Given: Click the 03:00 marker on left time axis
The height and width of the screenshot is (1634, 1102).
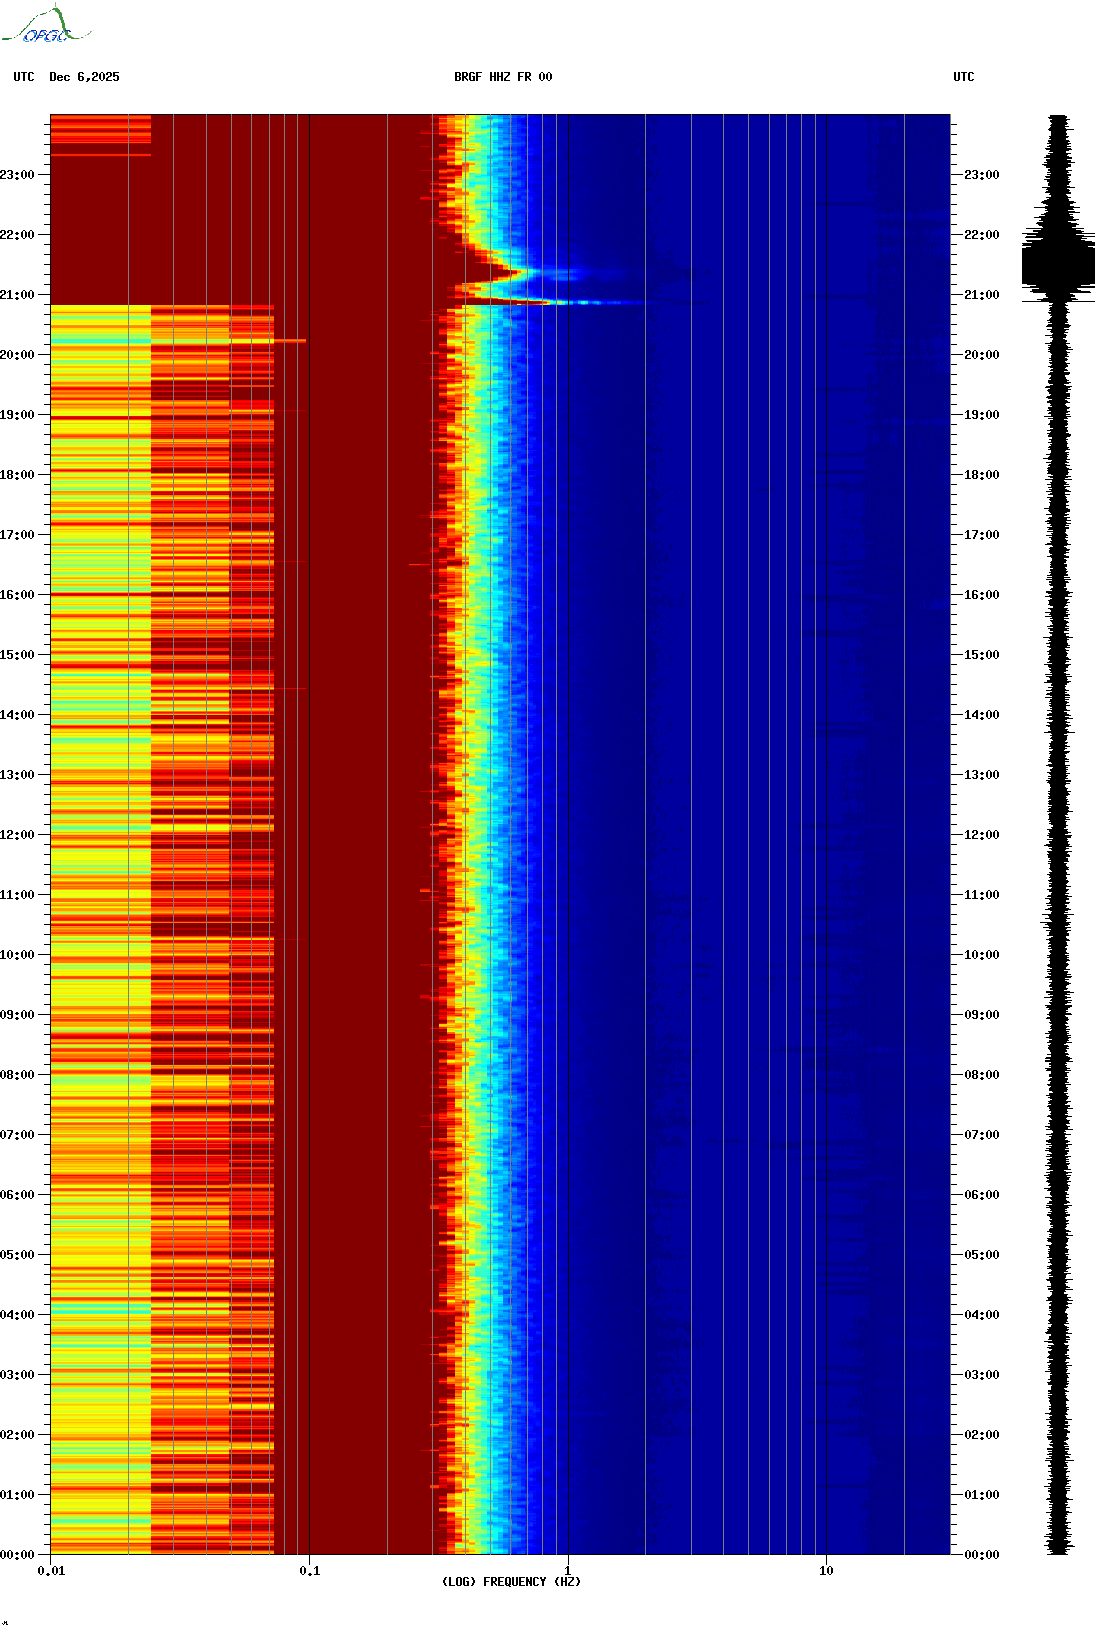Looking at the screenshot, I should (x=17, y=1375).
